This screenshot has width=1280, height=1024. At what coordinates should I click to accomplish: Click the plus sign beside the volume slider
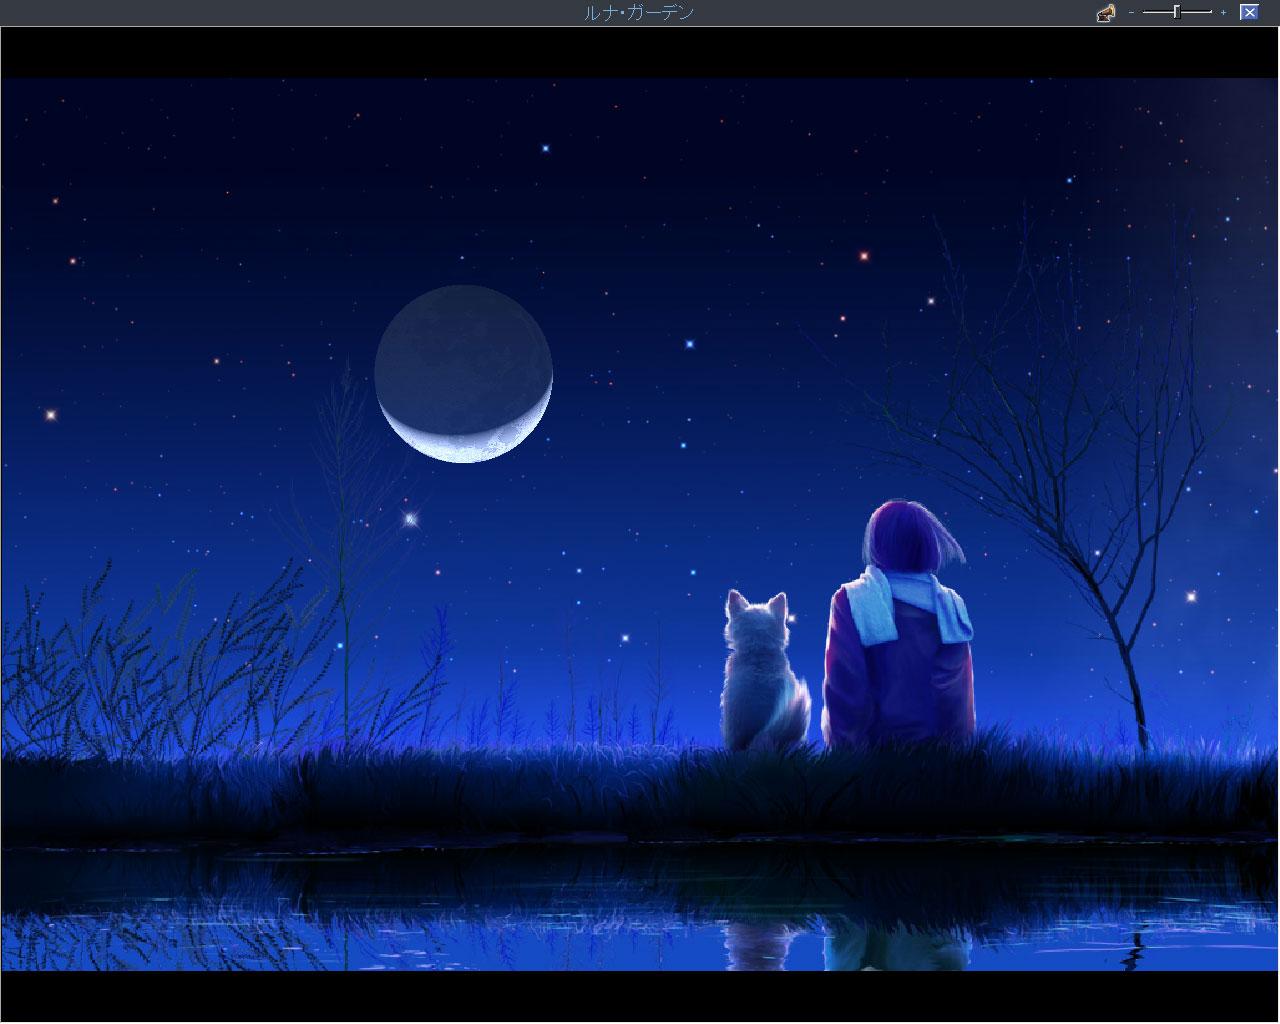coord(1223,12)
